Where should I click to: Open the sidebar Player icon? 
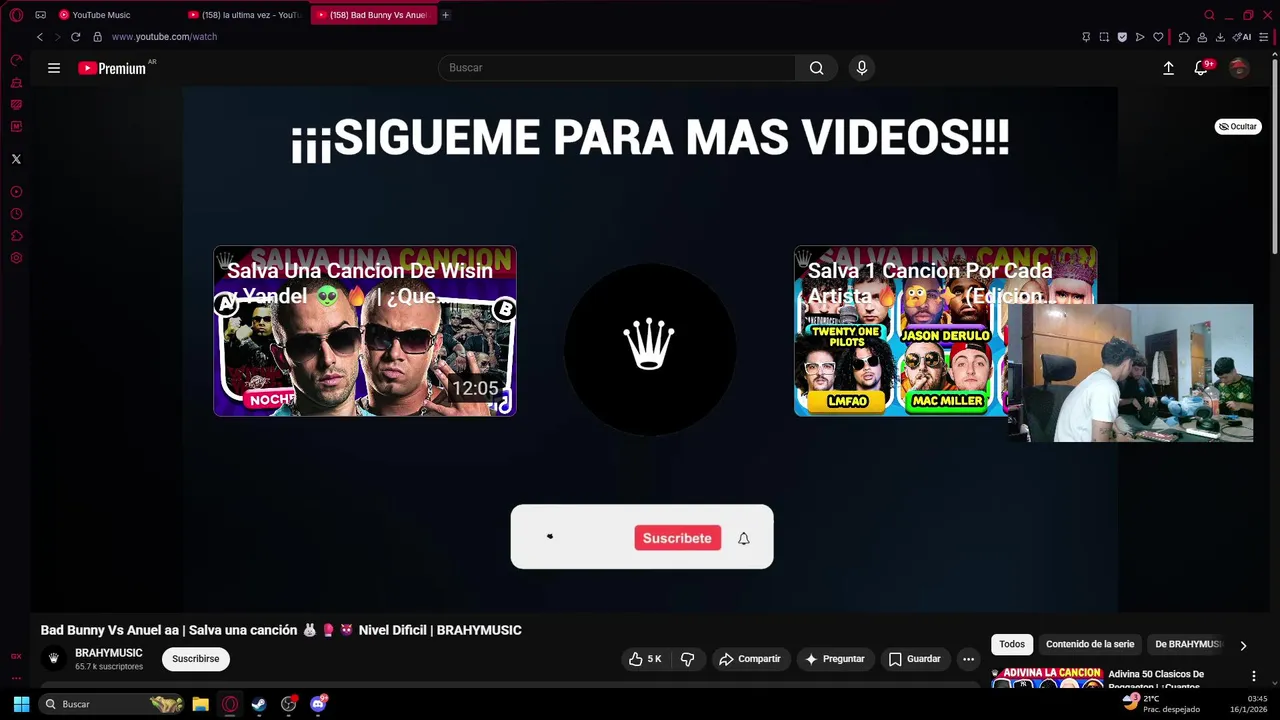tap(16, 192)
